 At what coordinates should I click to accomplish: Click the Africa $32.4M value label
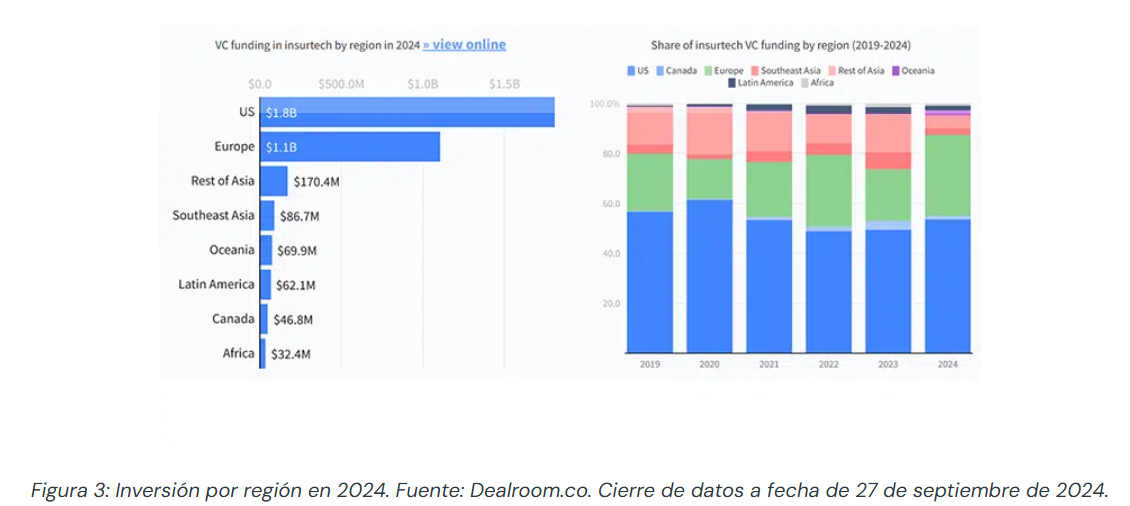coord(291,353)
